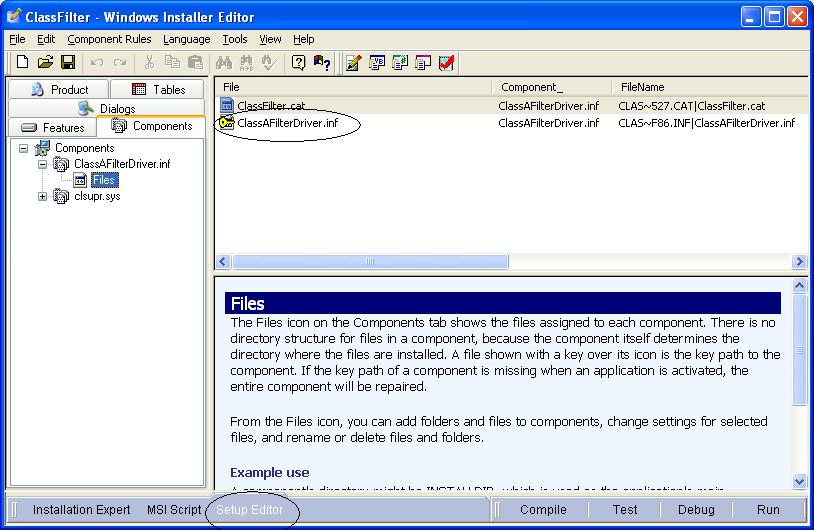This screenshot has height=530, width=814.
Task: Click the Paste clipboard icon
Action: point(195,62)
